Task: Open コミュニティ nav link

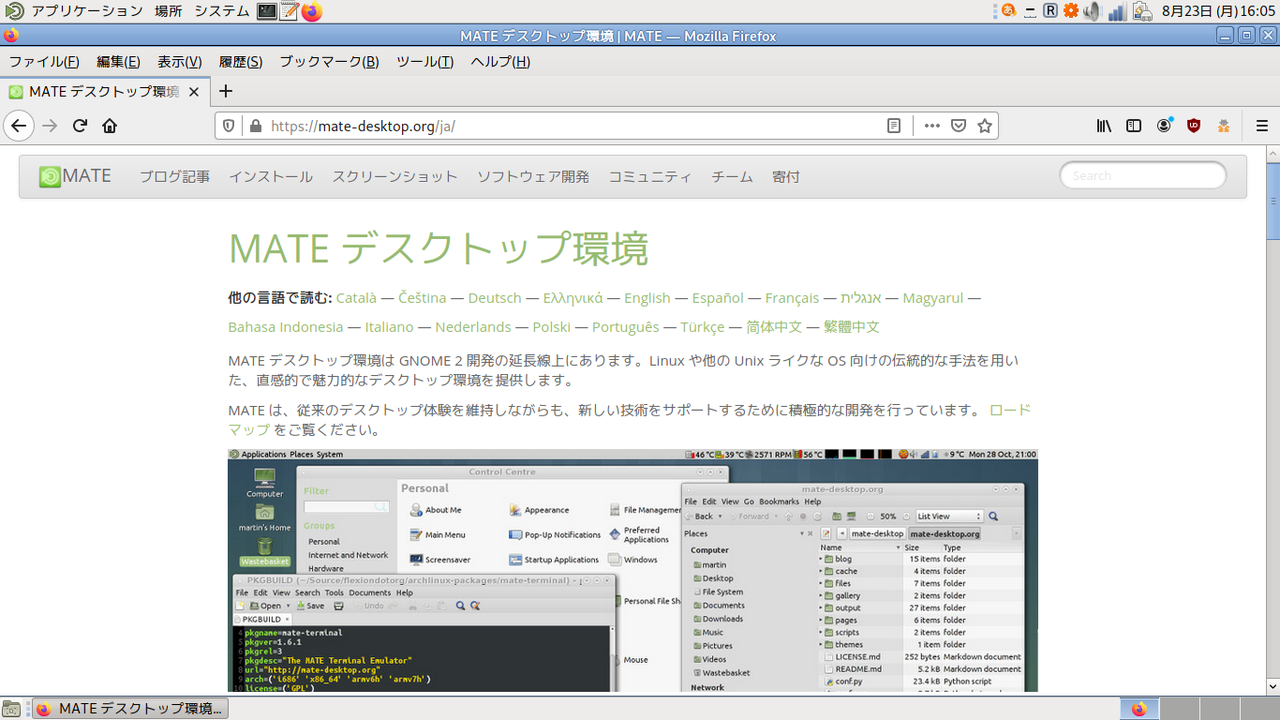Action: coord(650,177)
